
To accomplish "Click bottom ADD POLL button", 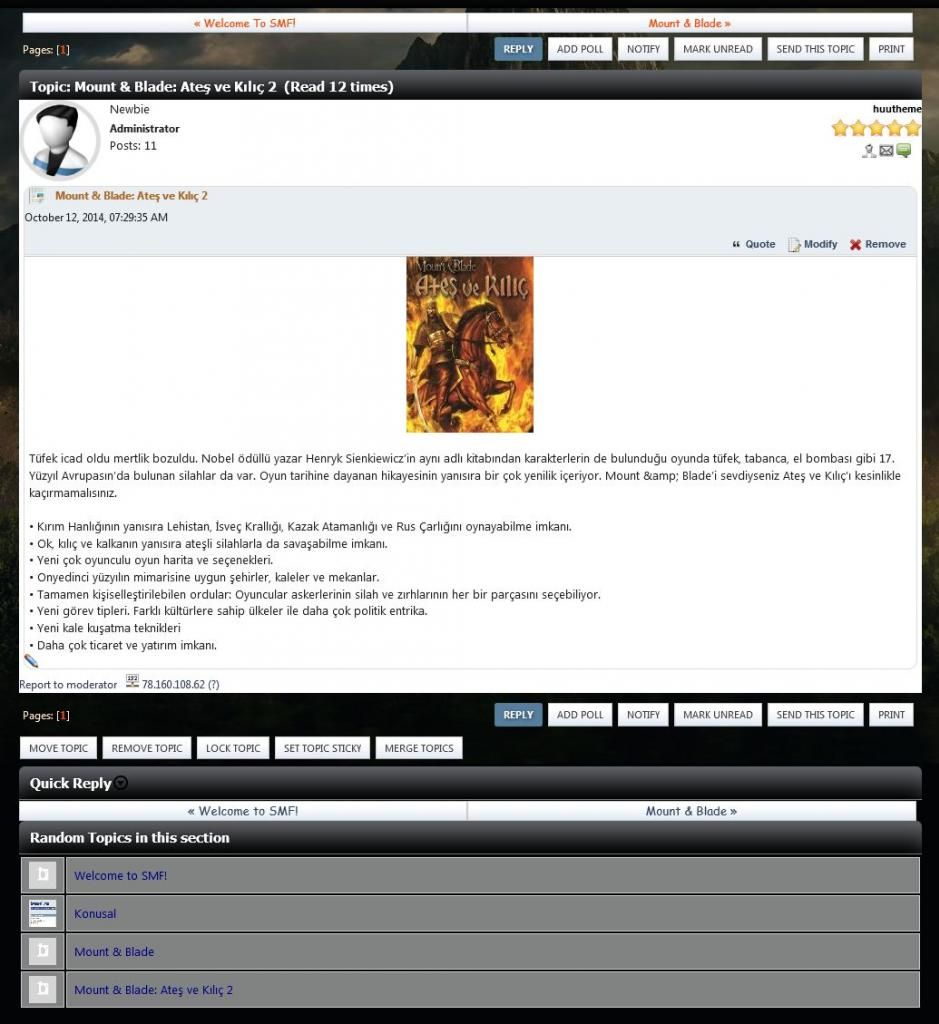I will [580, 714].
